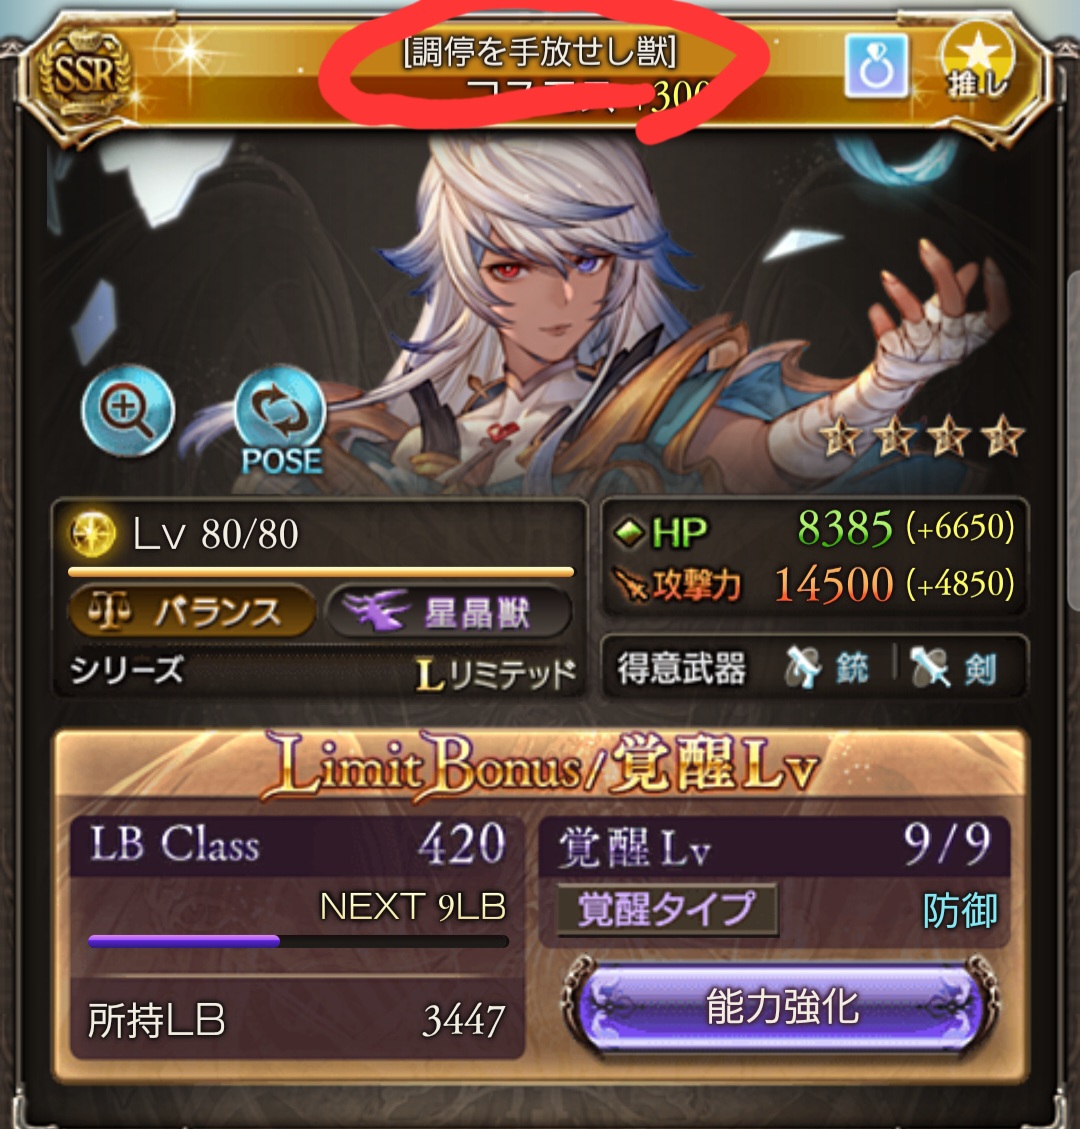Click the gold level orb icon
The image size is (1080, 1129).
[92, 534]
